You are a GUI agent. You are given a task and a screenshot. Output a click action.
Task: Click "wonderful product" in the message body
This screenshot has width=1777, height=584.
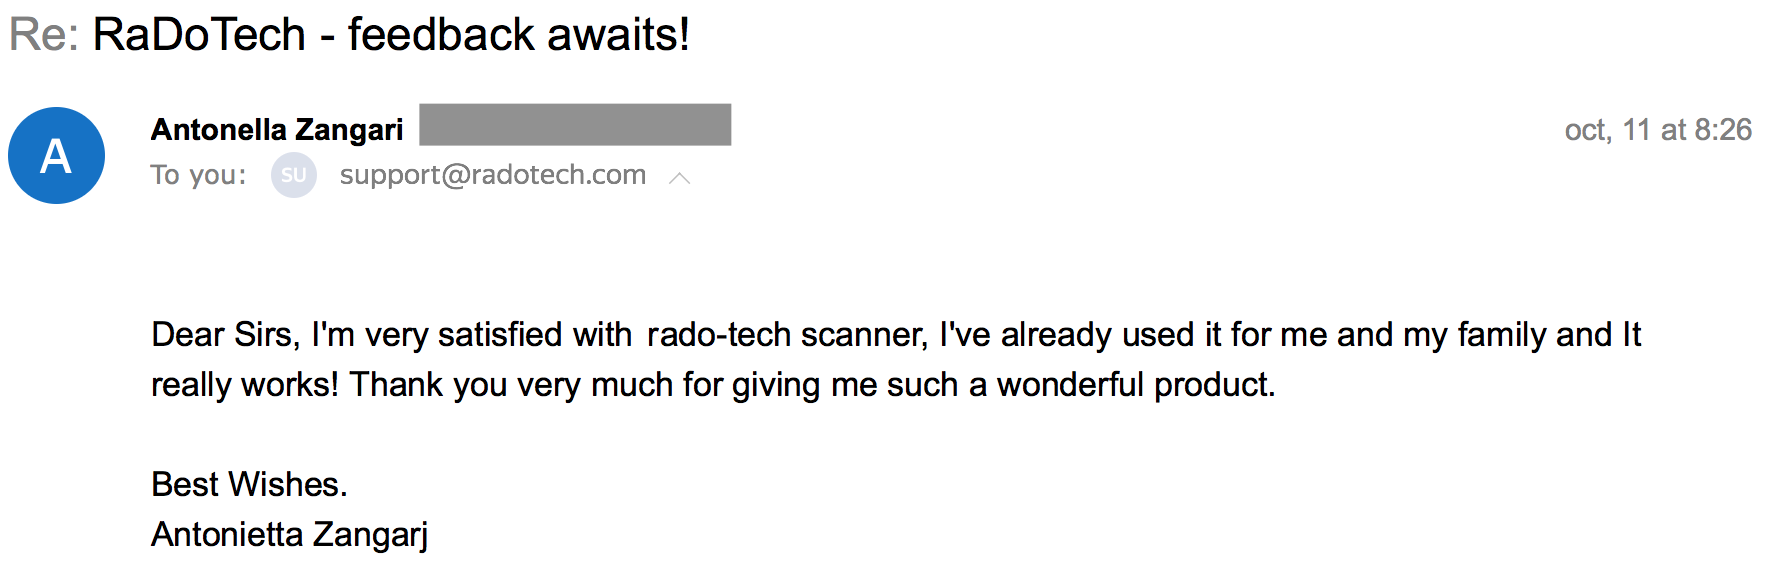[x=1133, y=385]
